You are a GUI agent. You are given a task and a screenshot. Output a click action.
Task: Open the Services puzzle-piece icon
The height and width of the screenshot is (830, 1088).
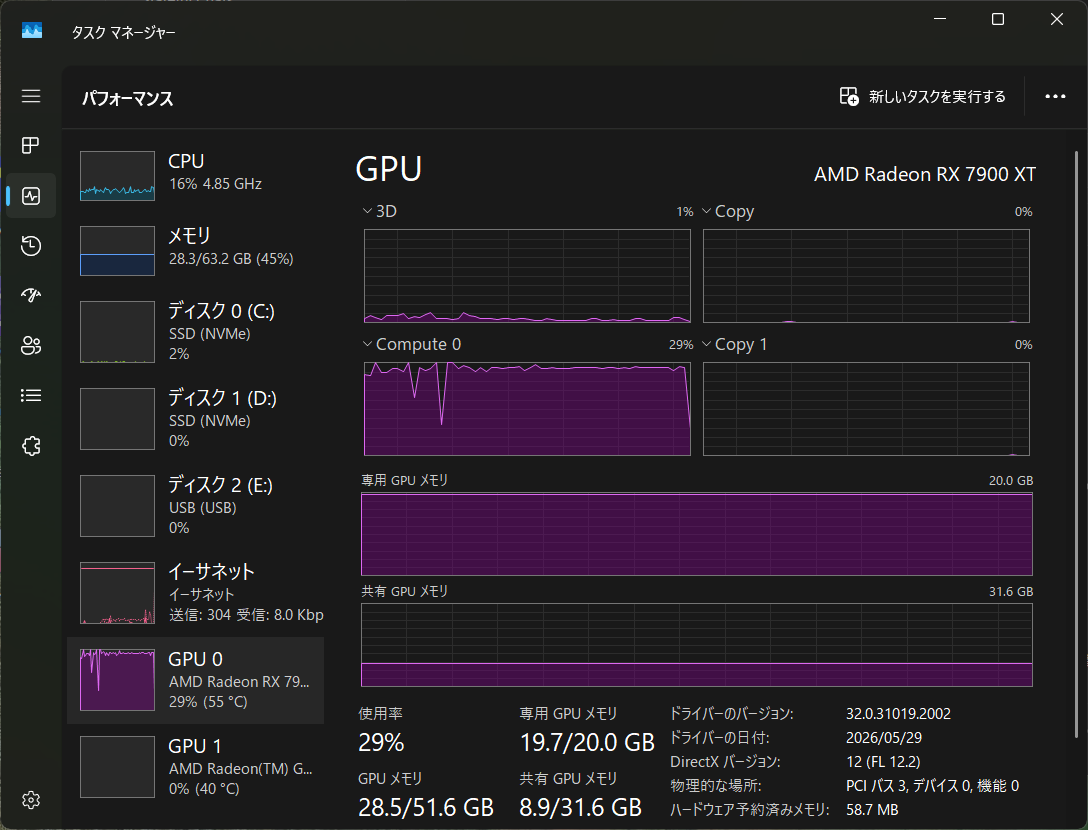click(31, 446)
